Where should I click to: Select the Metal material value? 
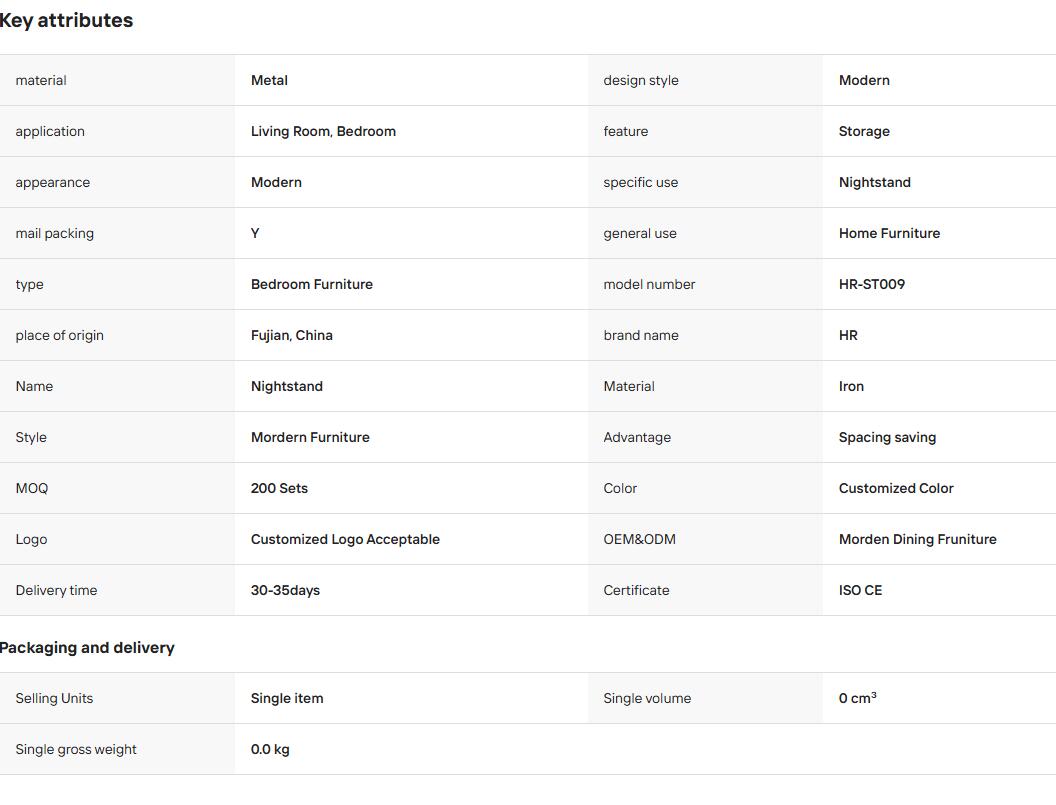(x=269, y=80)
